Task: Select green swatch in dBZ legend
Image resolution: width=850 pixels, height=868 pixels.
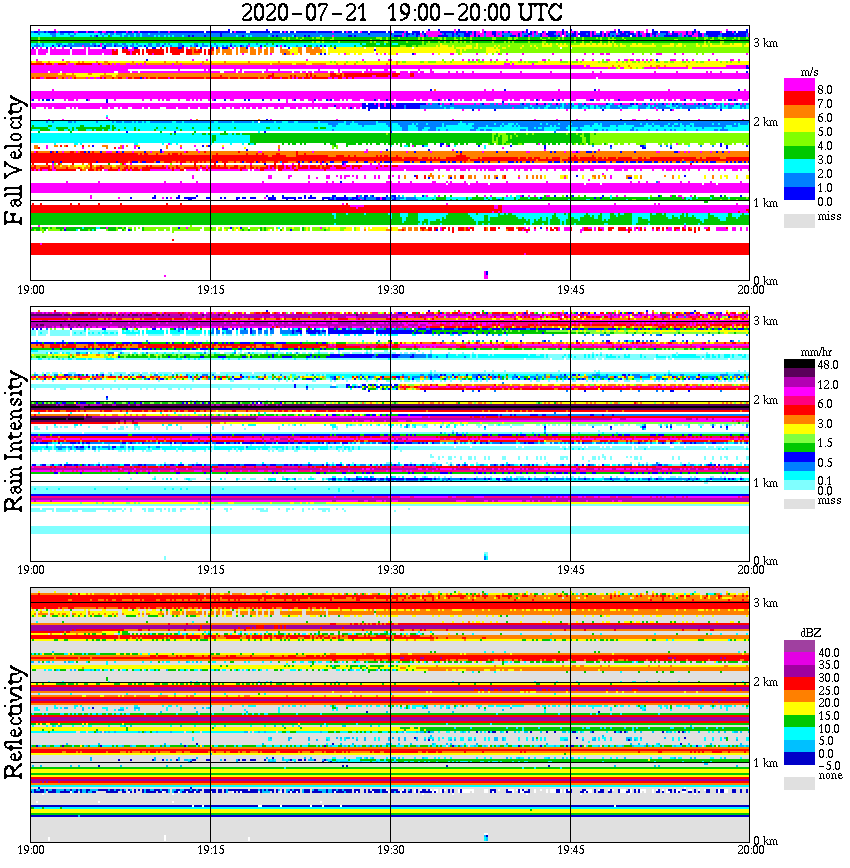Action: [800, 721]
